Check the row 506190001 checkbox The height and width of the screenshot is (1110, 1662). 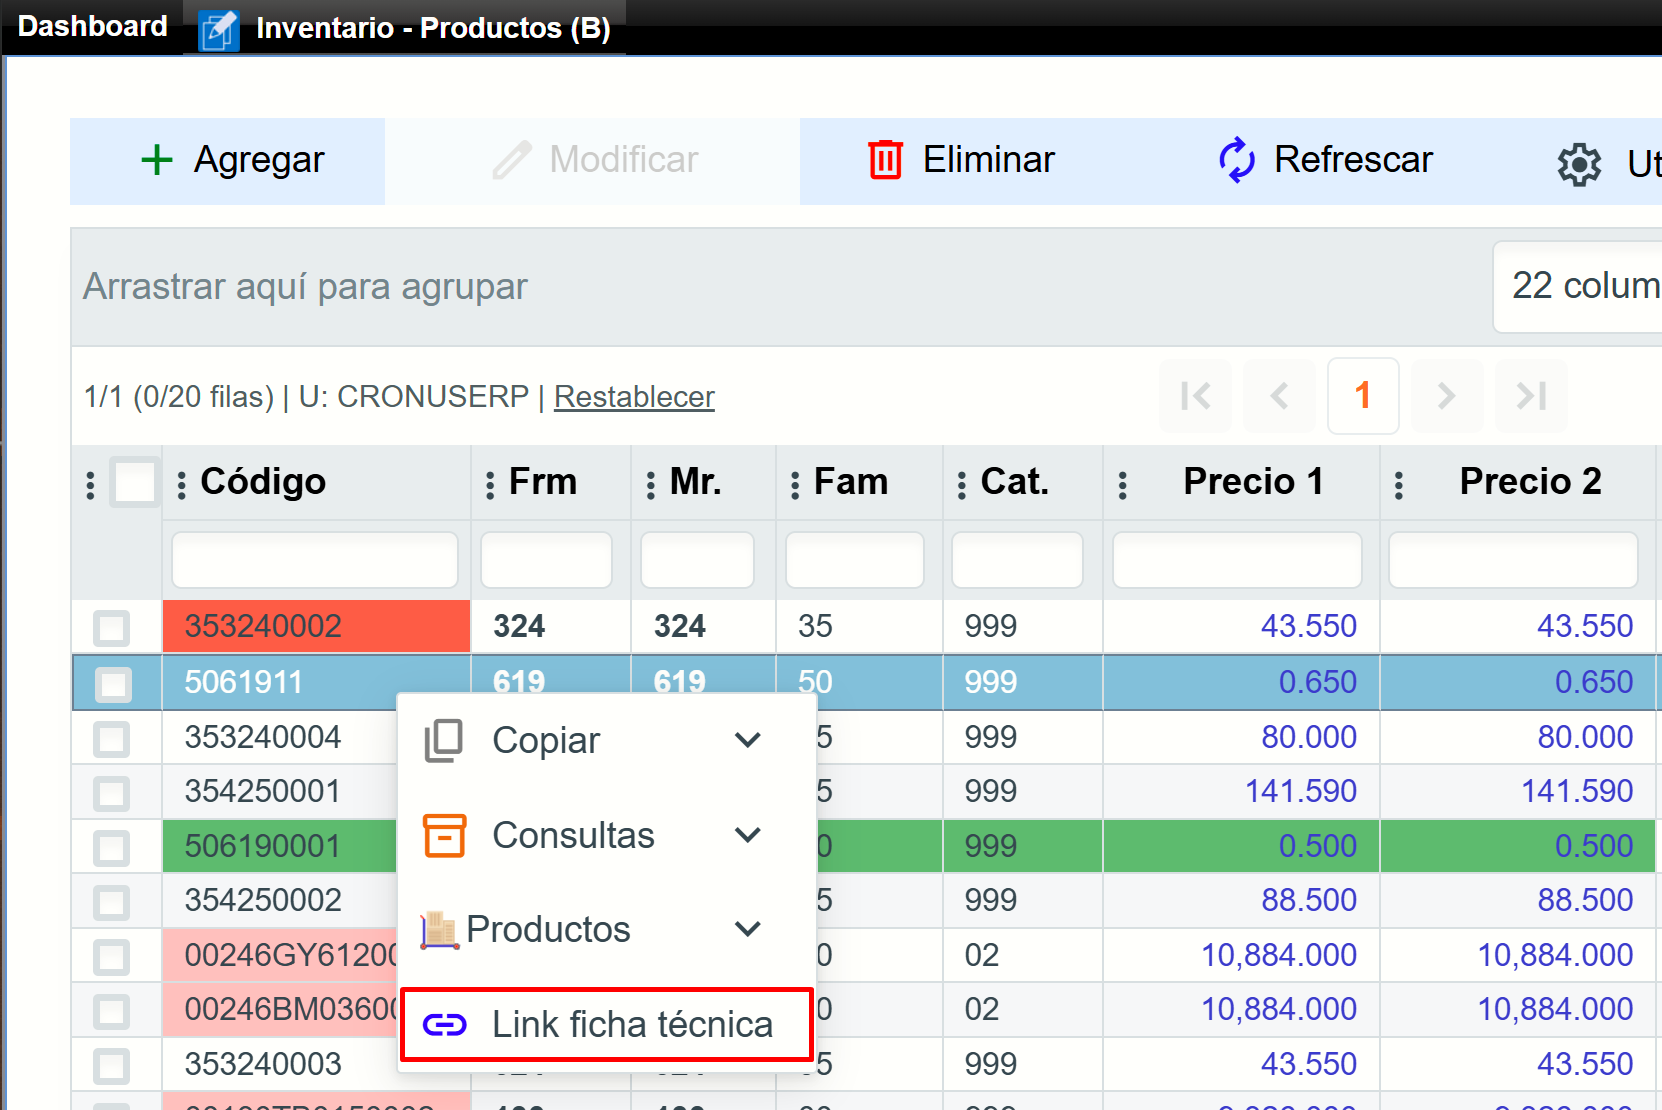click(x=111, y=848)
